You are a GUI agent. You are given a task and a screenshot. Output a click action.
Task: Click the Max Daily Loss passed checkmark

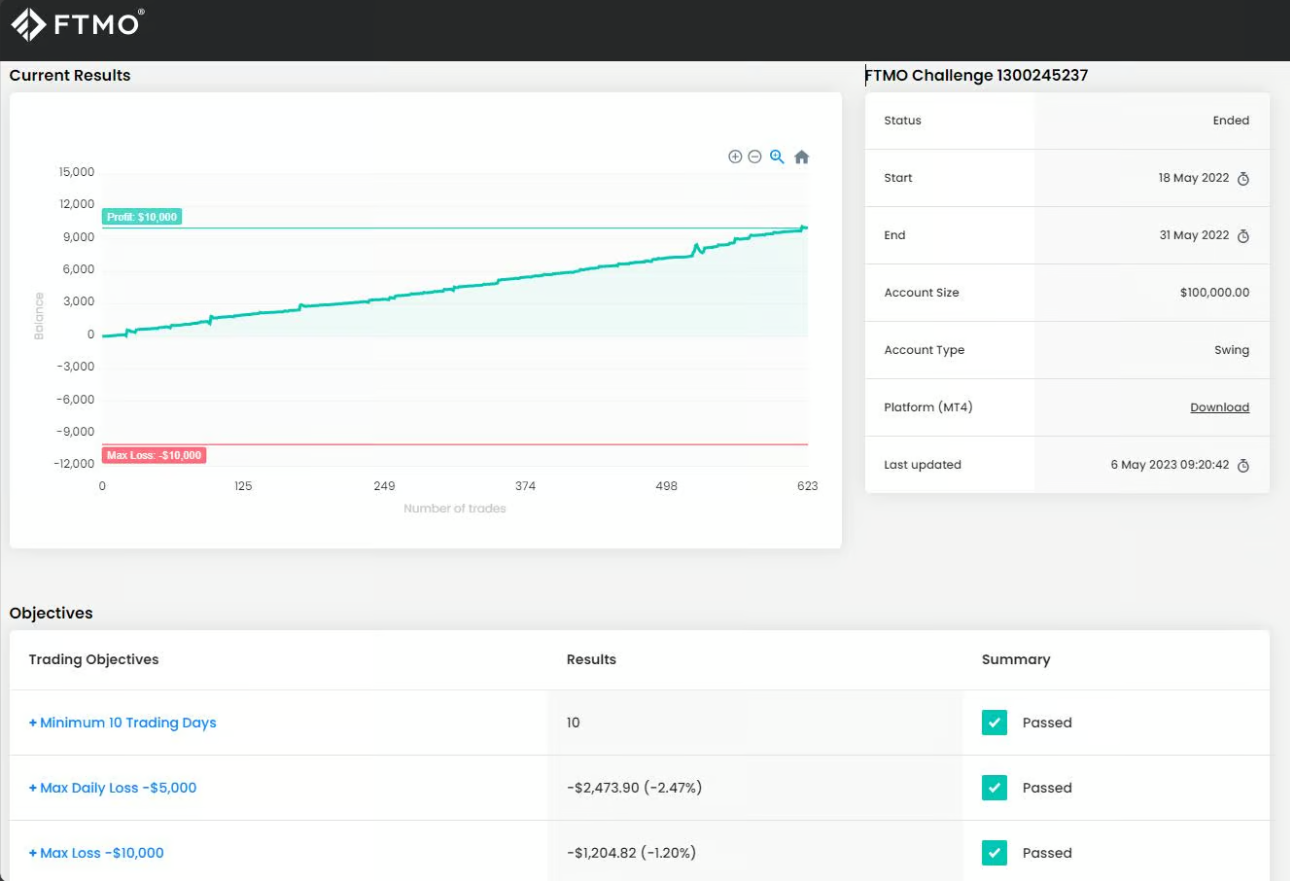pyautogui.click(x=994, y=788)
